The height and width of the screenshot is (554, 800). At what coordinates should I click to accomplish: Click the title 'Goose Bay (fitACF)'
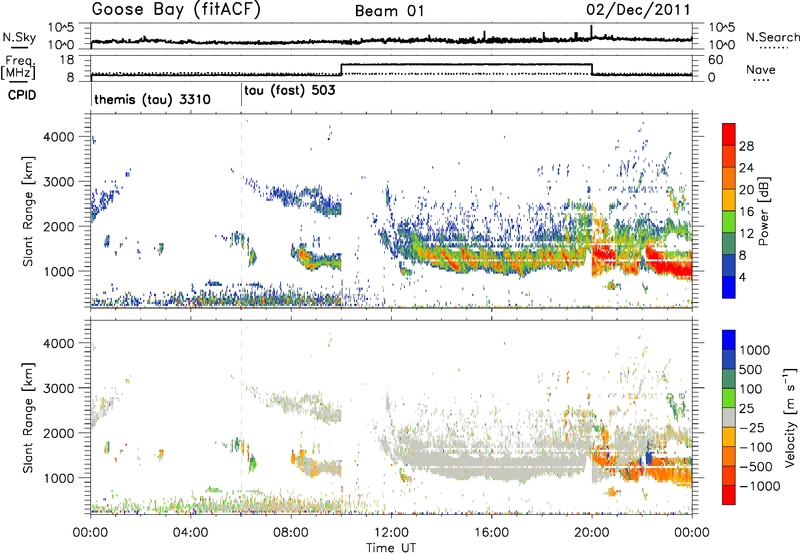pos(176,10)
